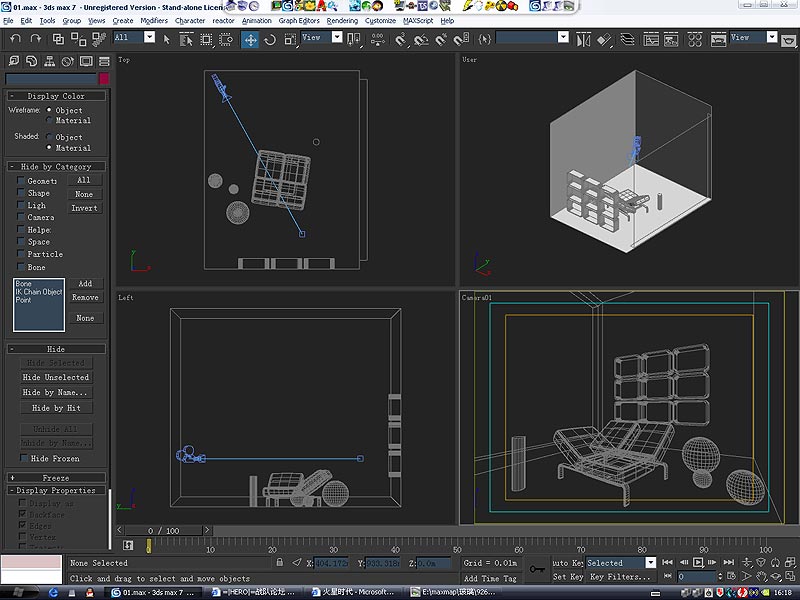Click the Select and Rotate tool

(x=270, y=39)
